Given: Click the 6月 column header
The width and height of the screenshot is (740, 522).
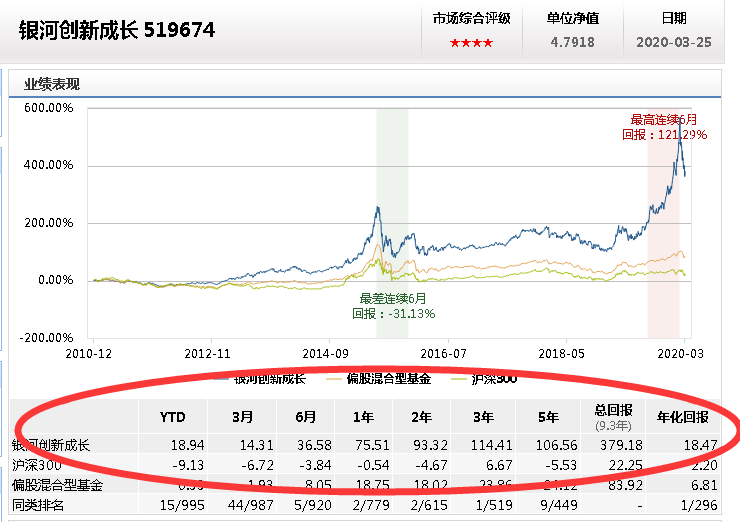Looking at the screenshot, I should 306,417.
